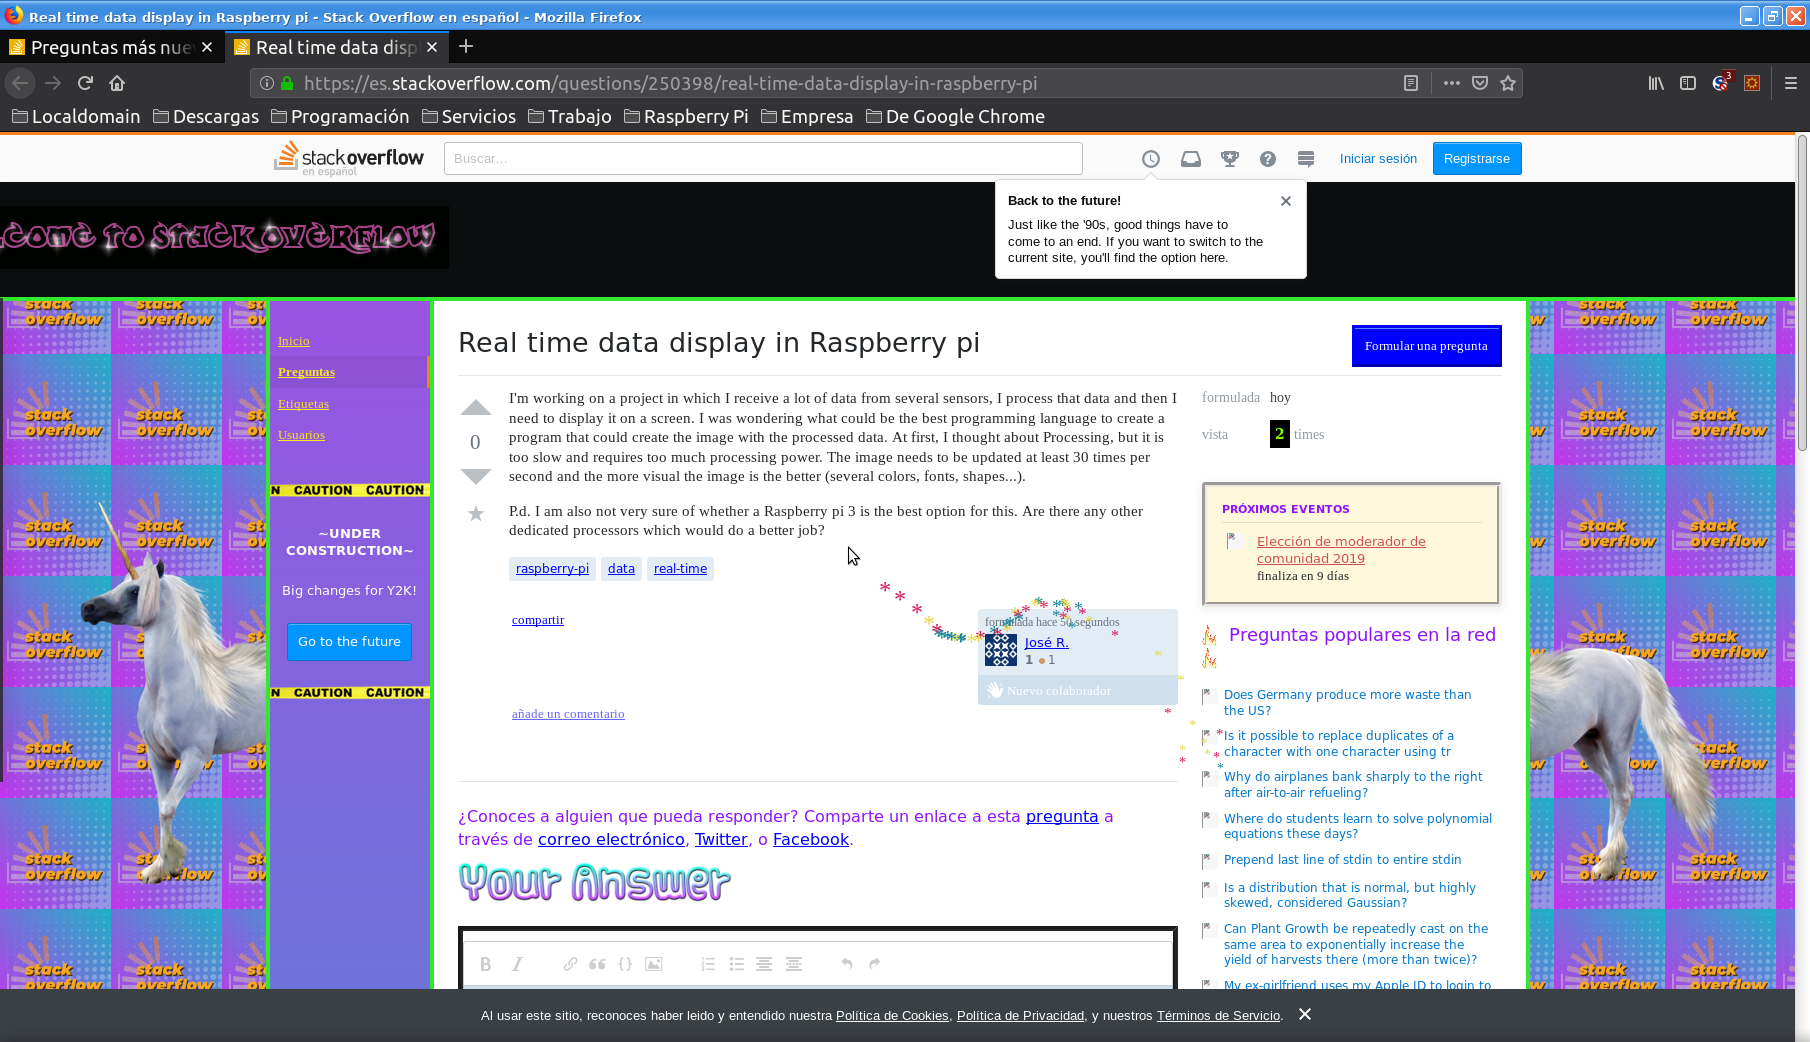Open José R. user profile
Viewport: 1810px width, 1042px height.
click(1046, 643)
